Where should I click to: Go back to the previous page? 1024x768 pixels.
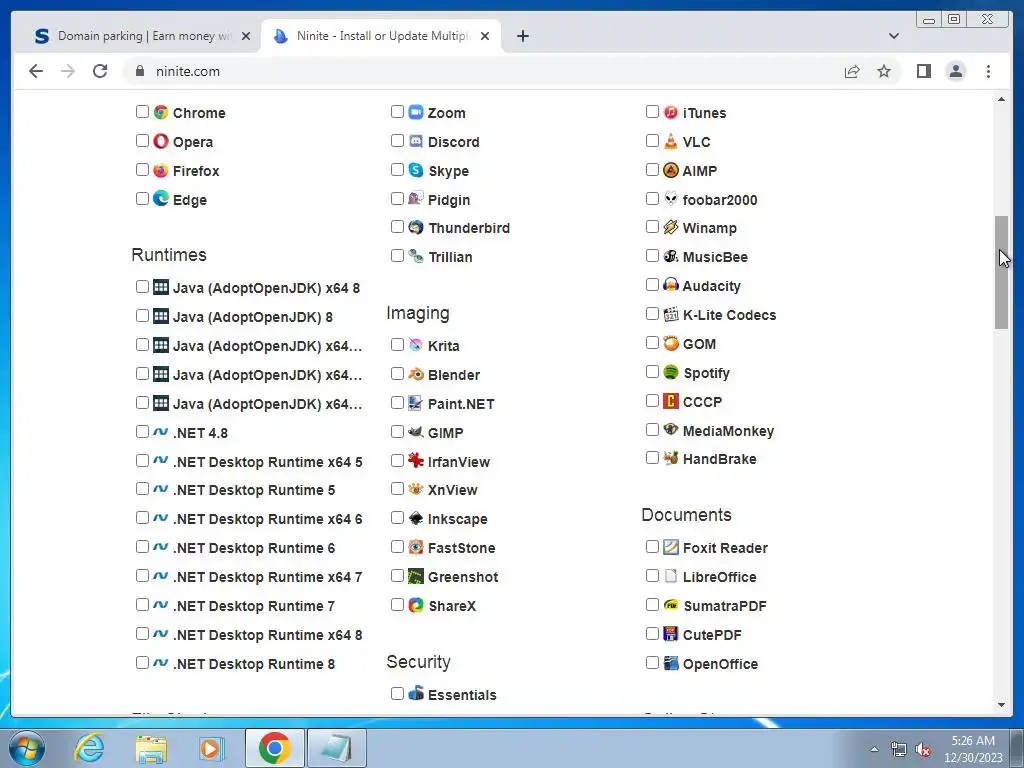pyautogui.click(x=36, y=71)
